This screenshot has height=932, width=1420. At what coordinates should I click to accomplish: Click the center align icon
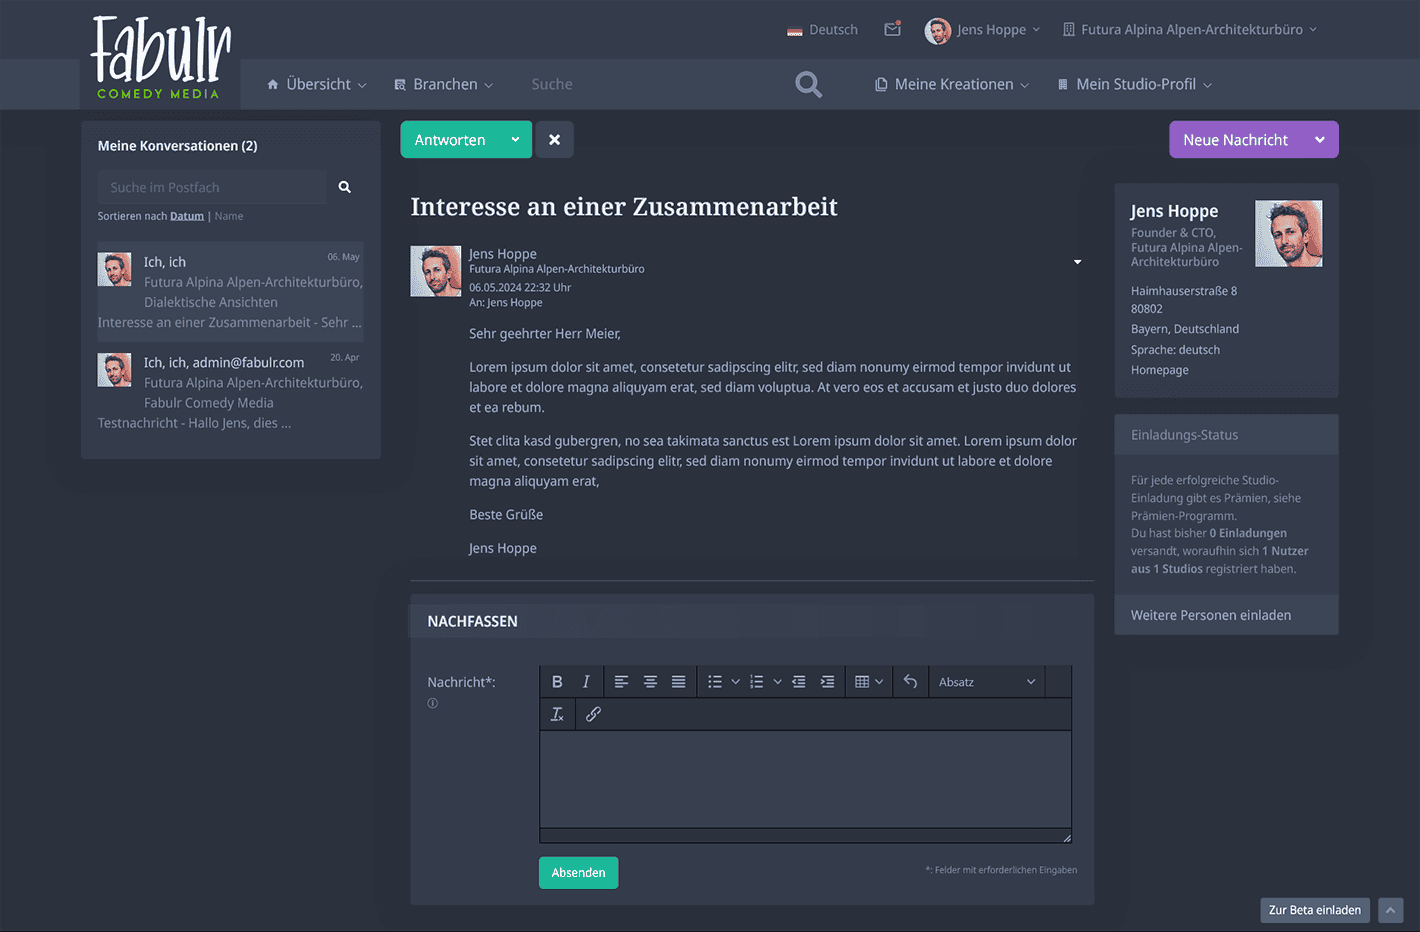coord(650,682)
